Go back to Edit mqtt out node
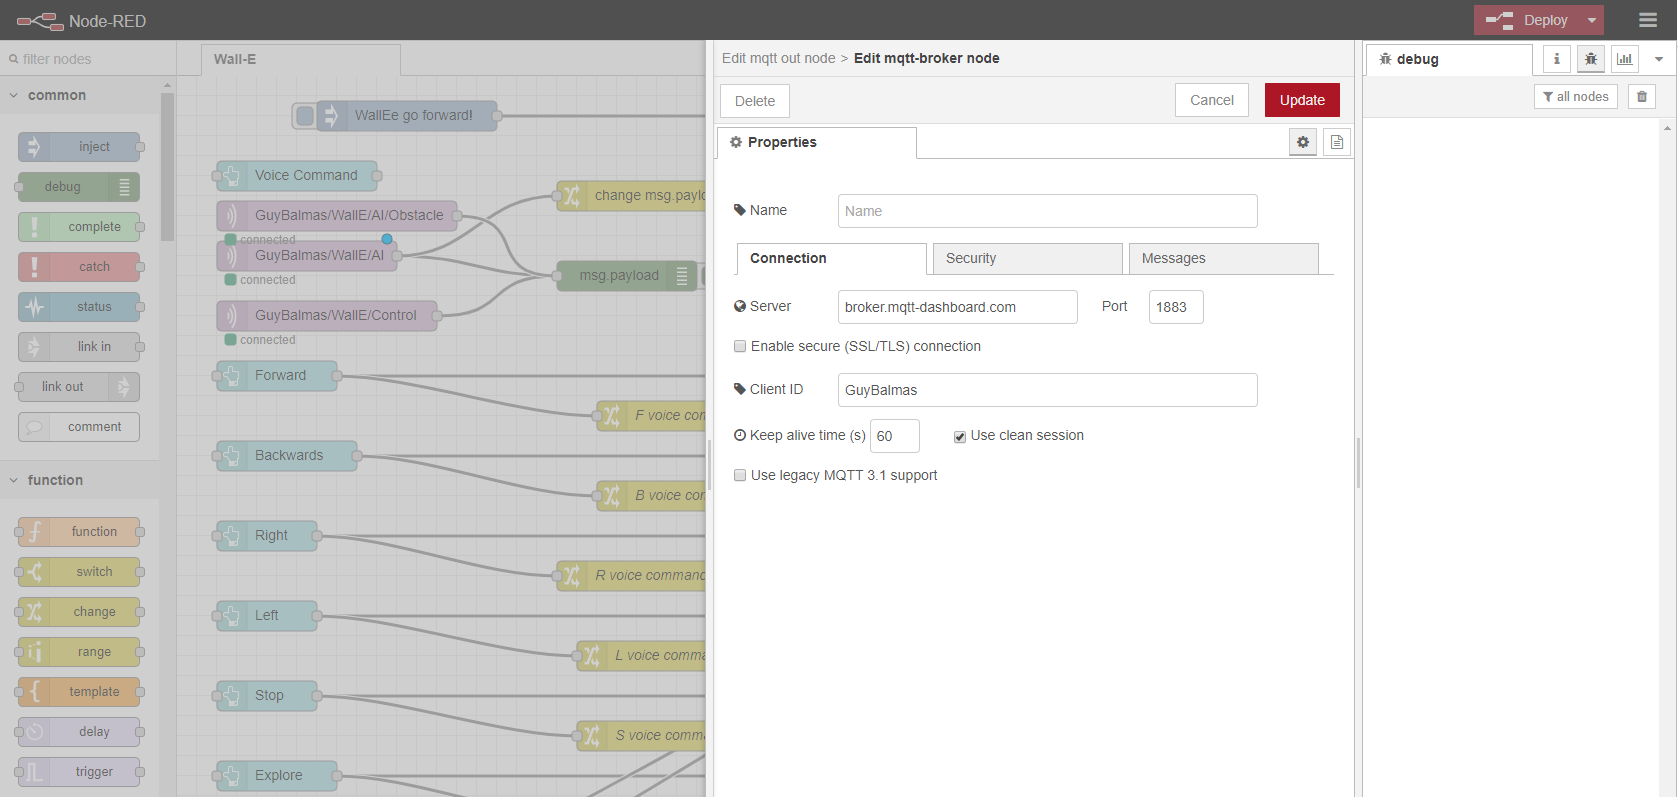Viewport: 1679px width, 797px height. (778, 58)
